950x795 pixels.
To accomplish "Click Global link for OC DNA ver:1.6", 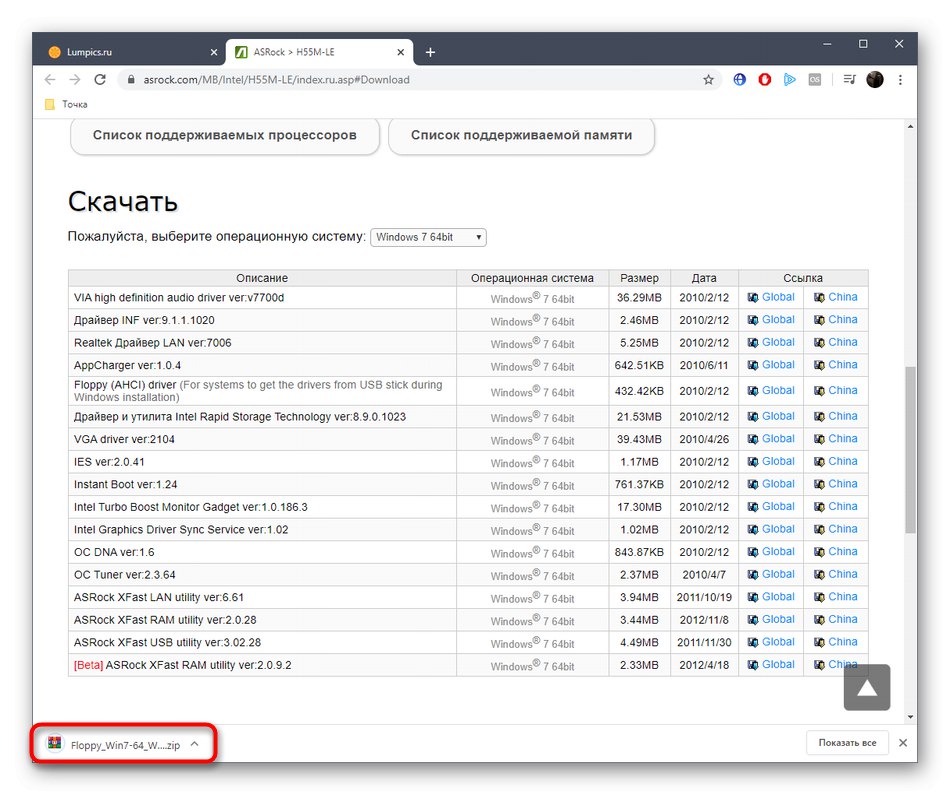I will tap(778, 551).
